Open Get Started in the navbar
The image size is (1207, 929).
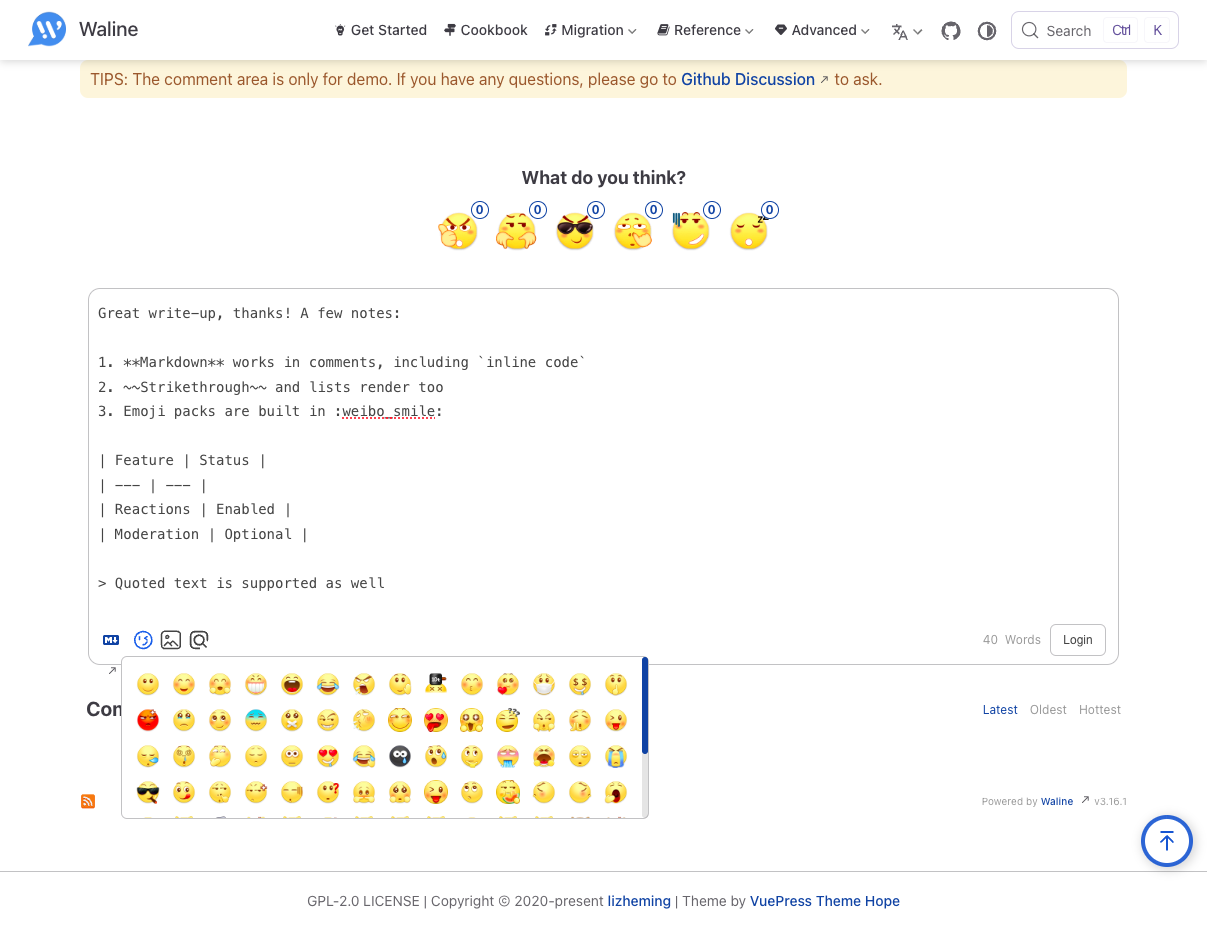[x=381, y=30]
